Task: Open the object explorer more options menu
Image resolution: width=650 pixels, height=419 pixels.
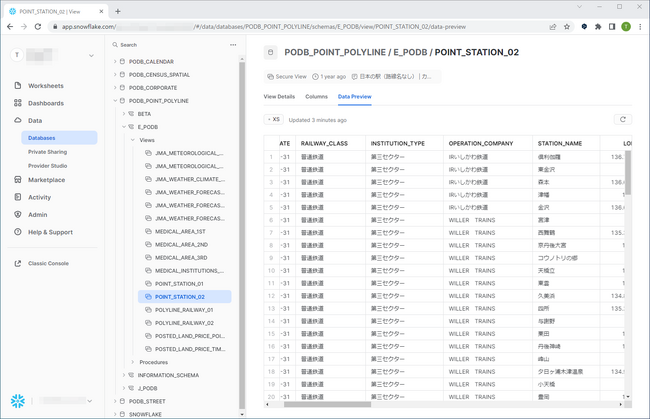Action: pyautogui.click(x=233, y=45)
